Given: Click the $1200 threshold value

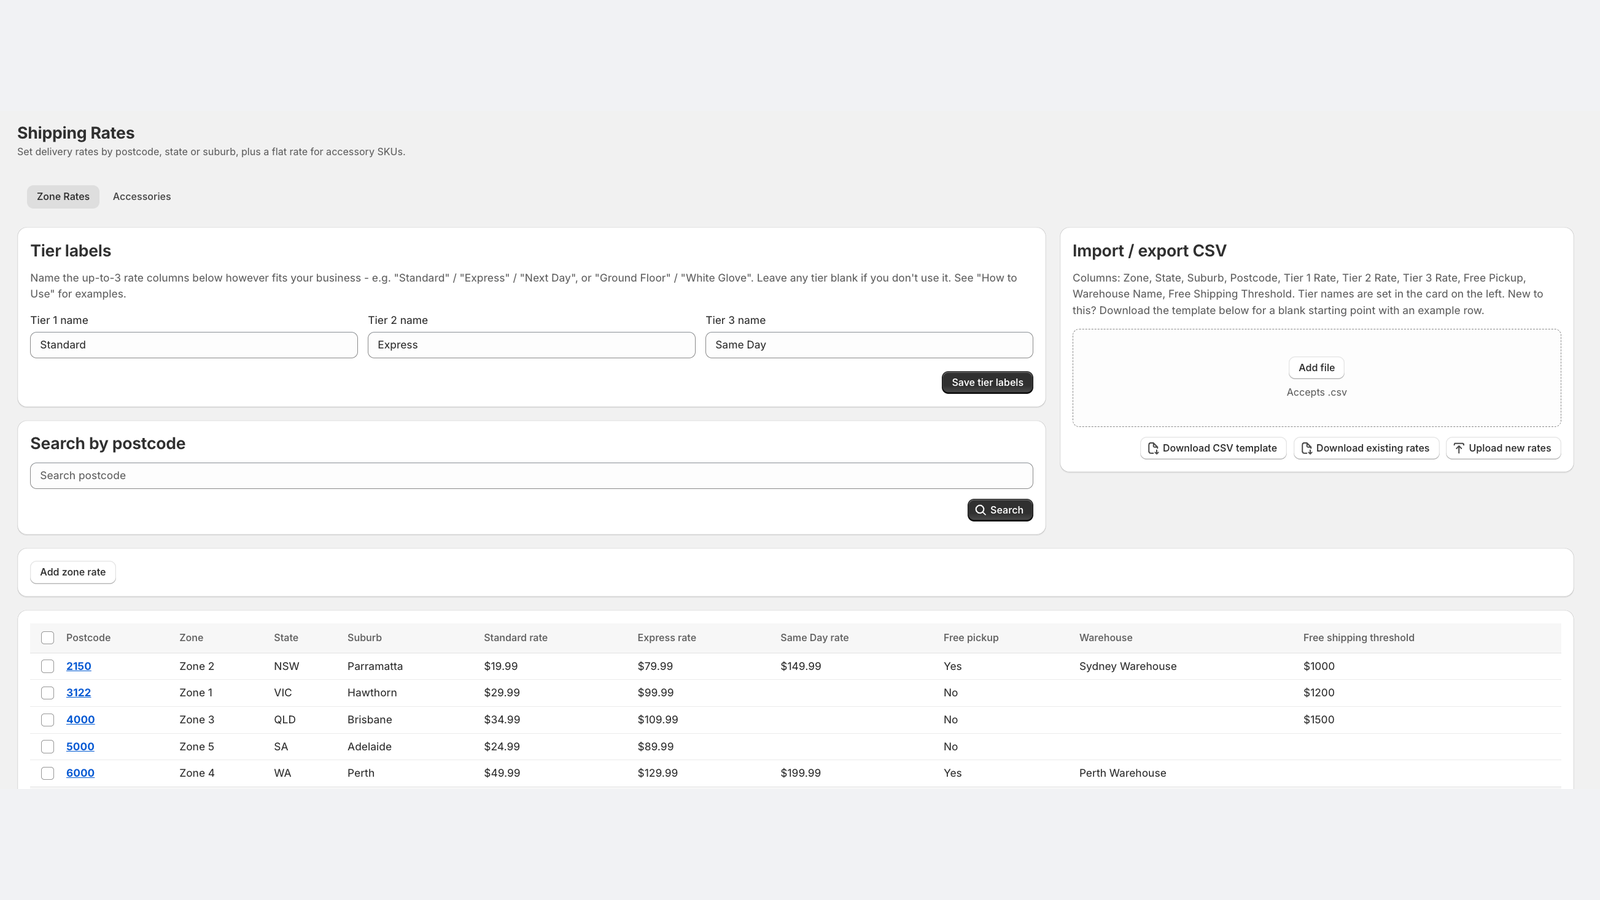Looking at the screenshot, I should pos(1319,693).
